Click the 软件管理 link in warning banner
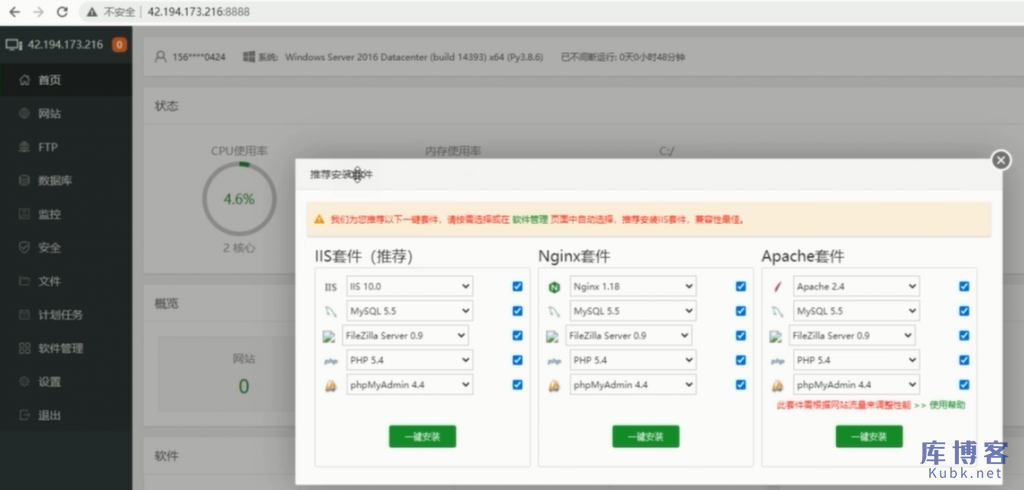1024x490 pixels. pos(530,220)
